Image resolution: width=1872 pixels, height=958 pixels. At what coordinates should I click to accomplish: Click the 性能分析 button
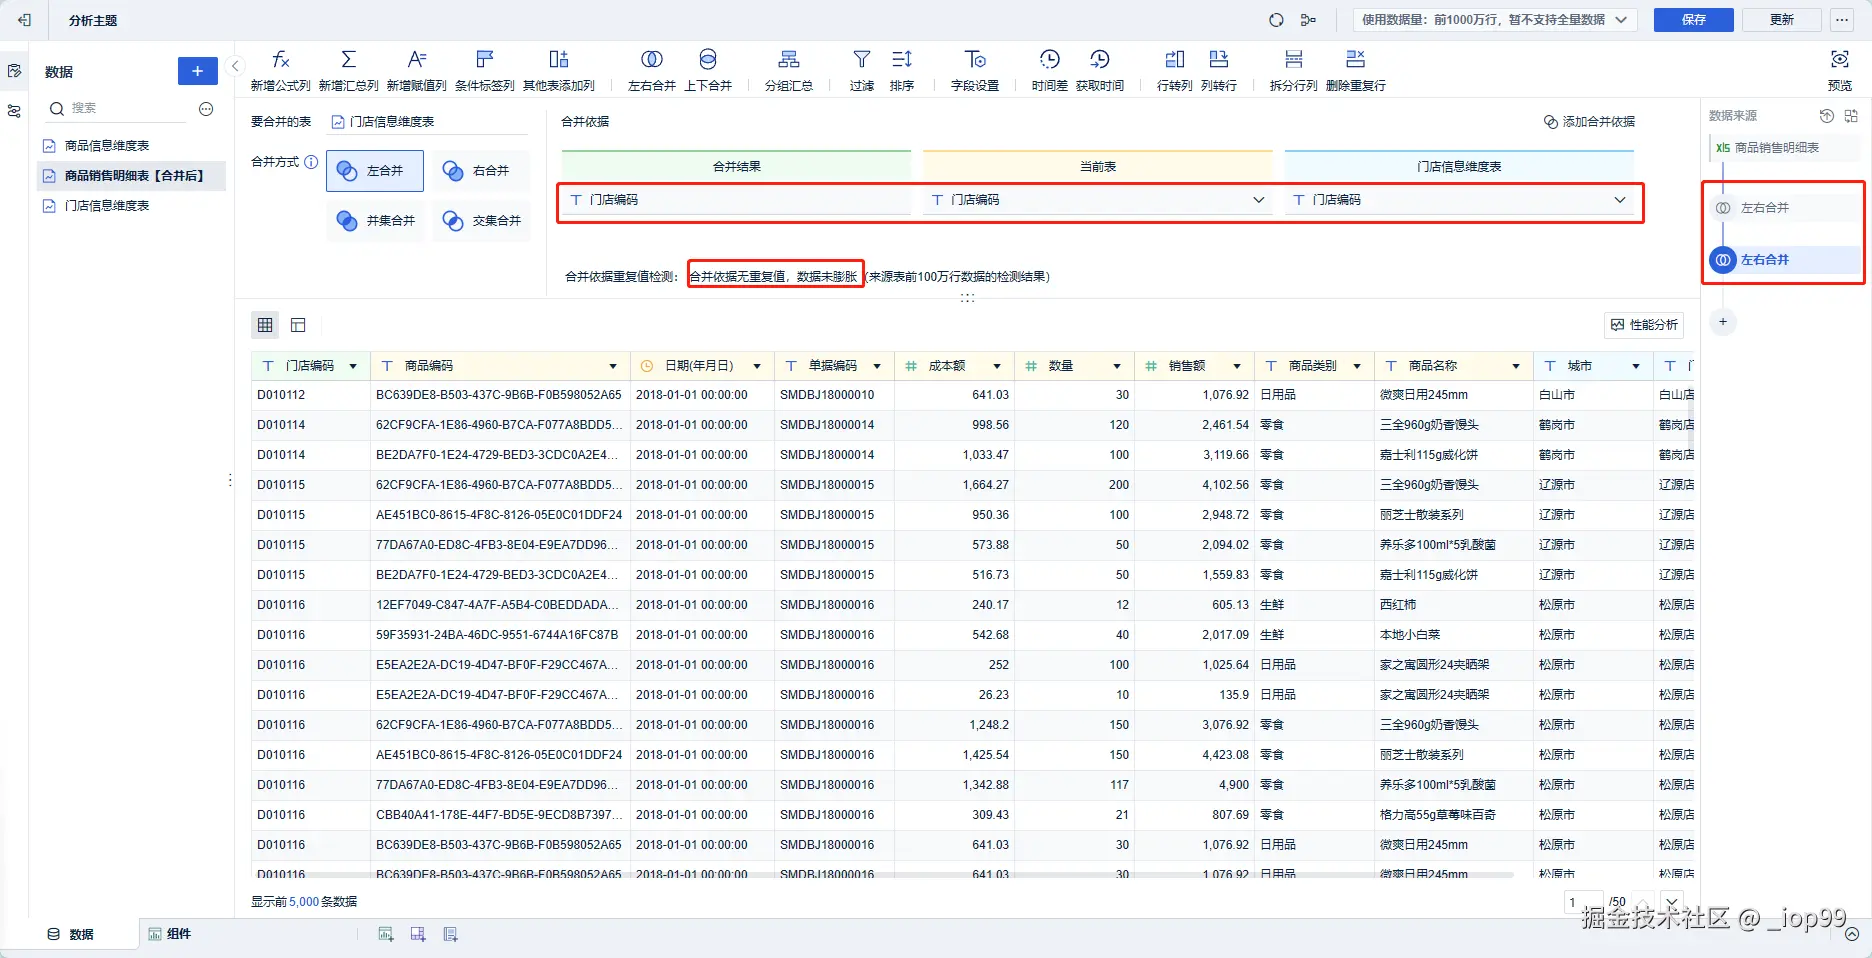click(1644, 325)
